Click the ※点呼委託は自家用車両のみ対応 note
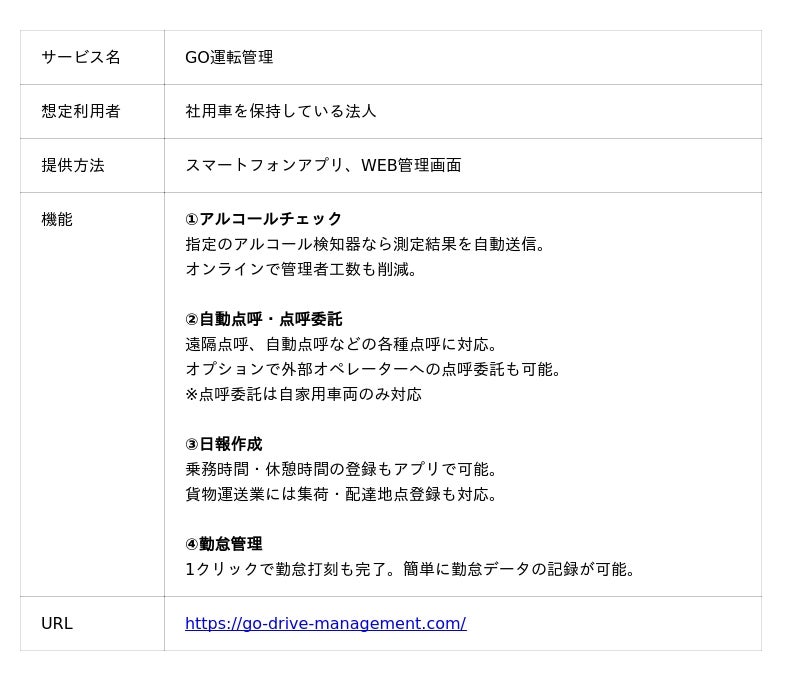Viewport: 800px width, 681px height. [304, 395]
